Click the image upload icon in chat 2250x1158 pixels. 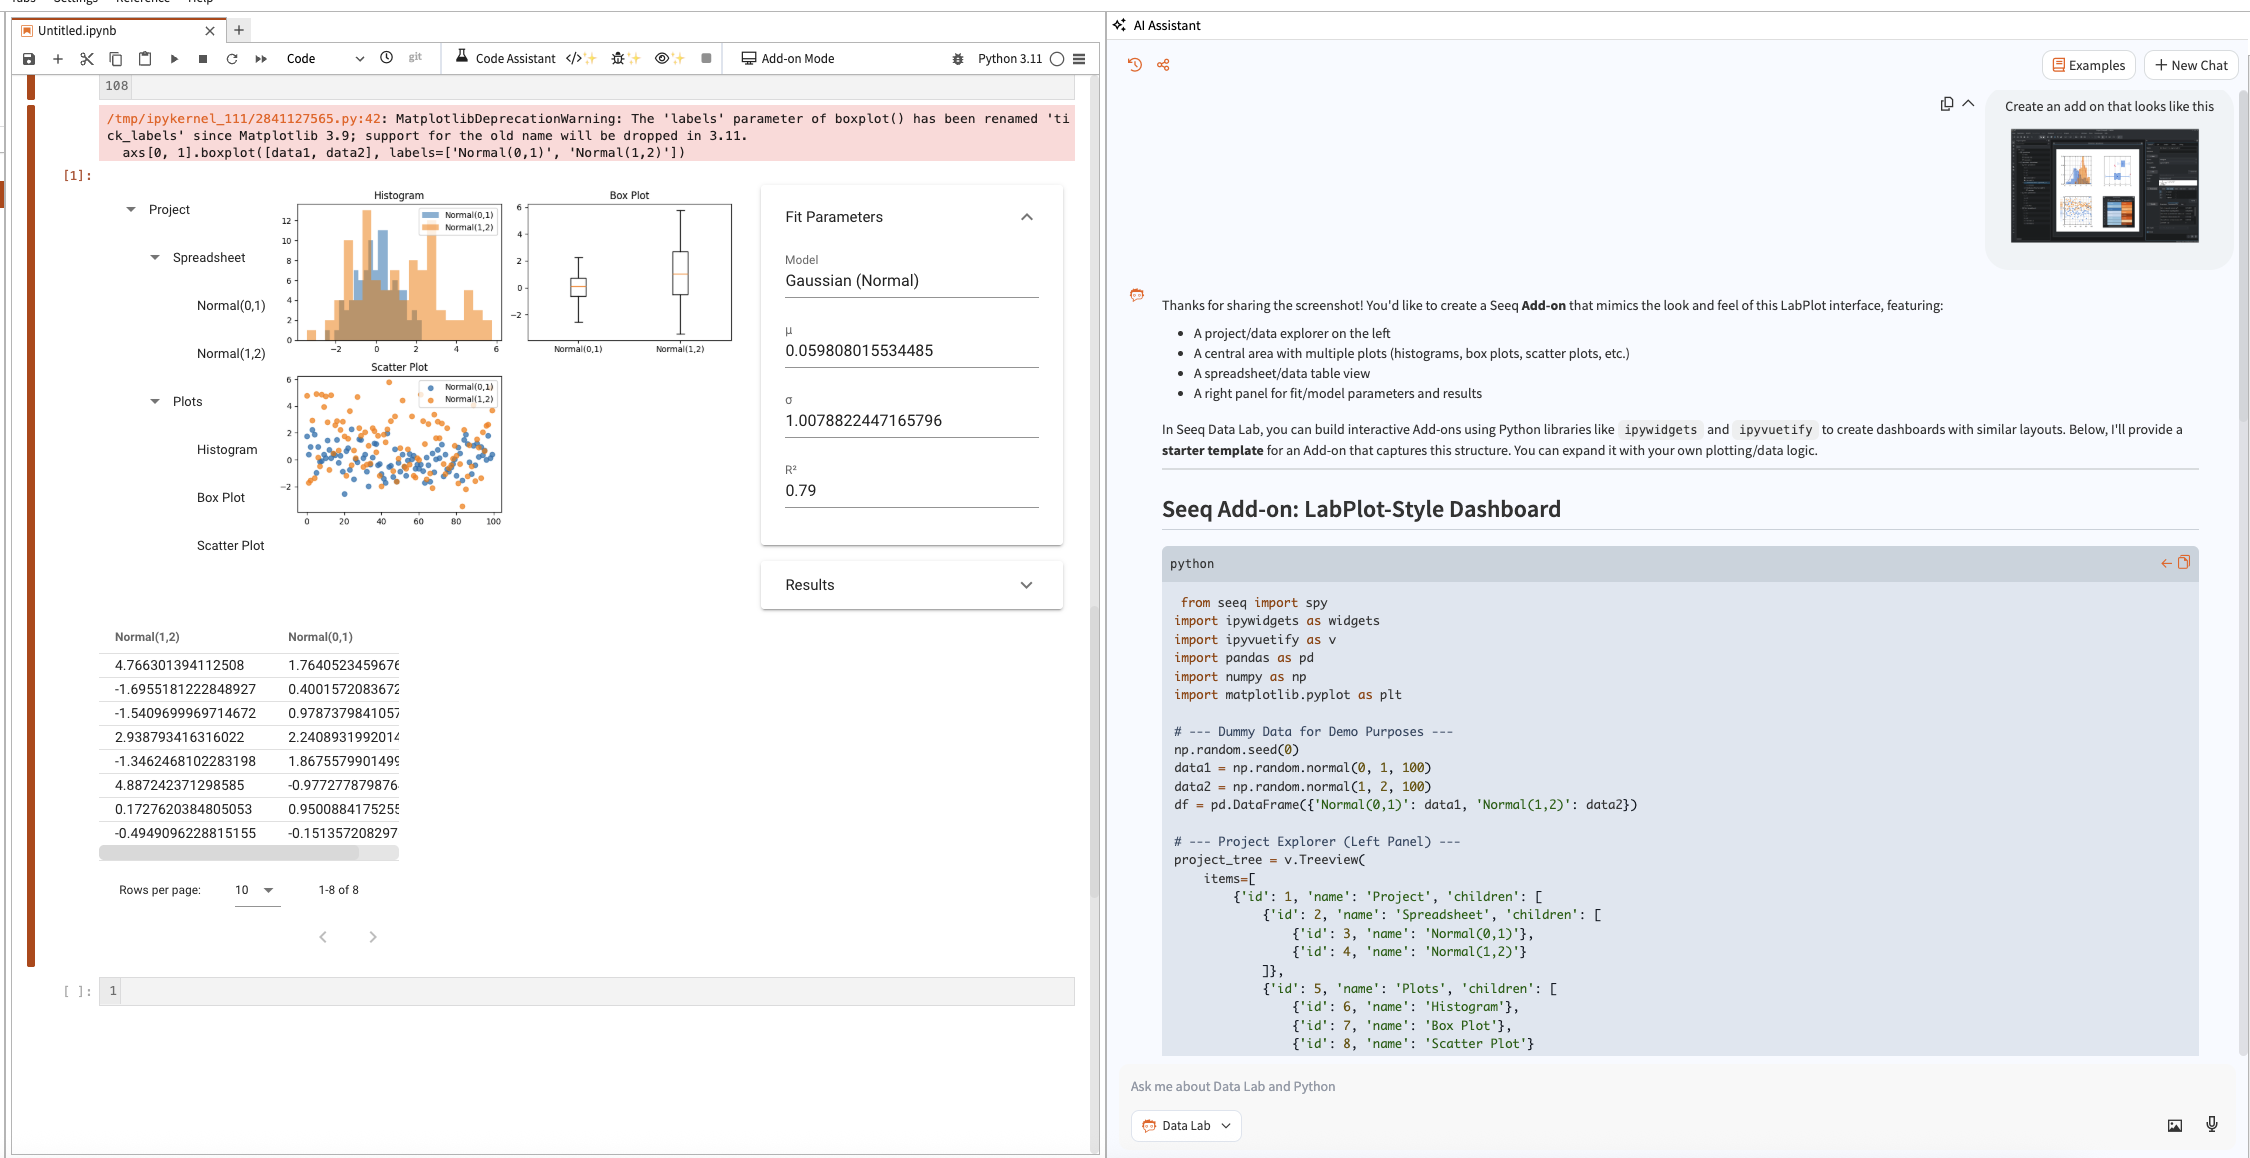(2174, 1125)
